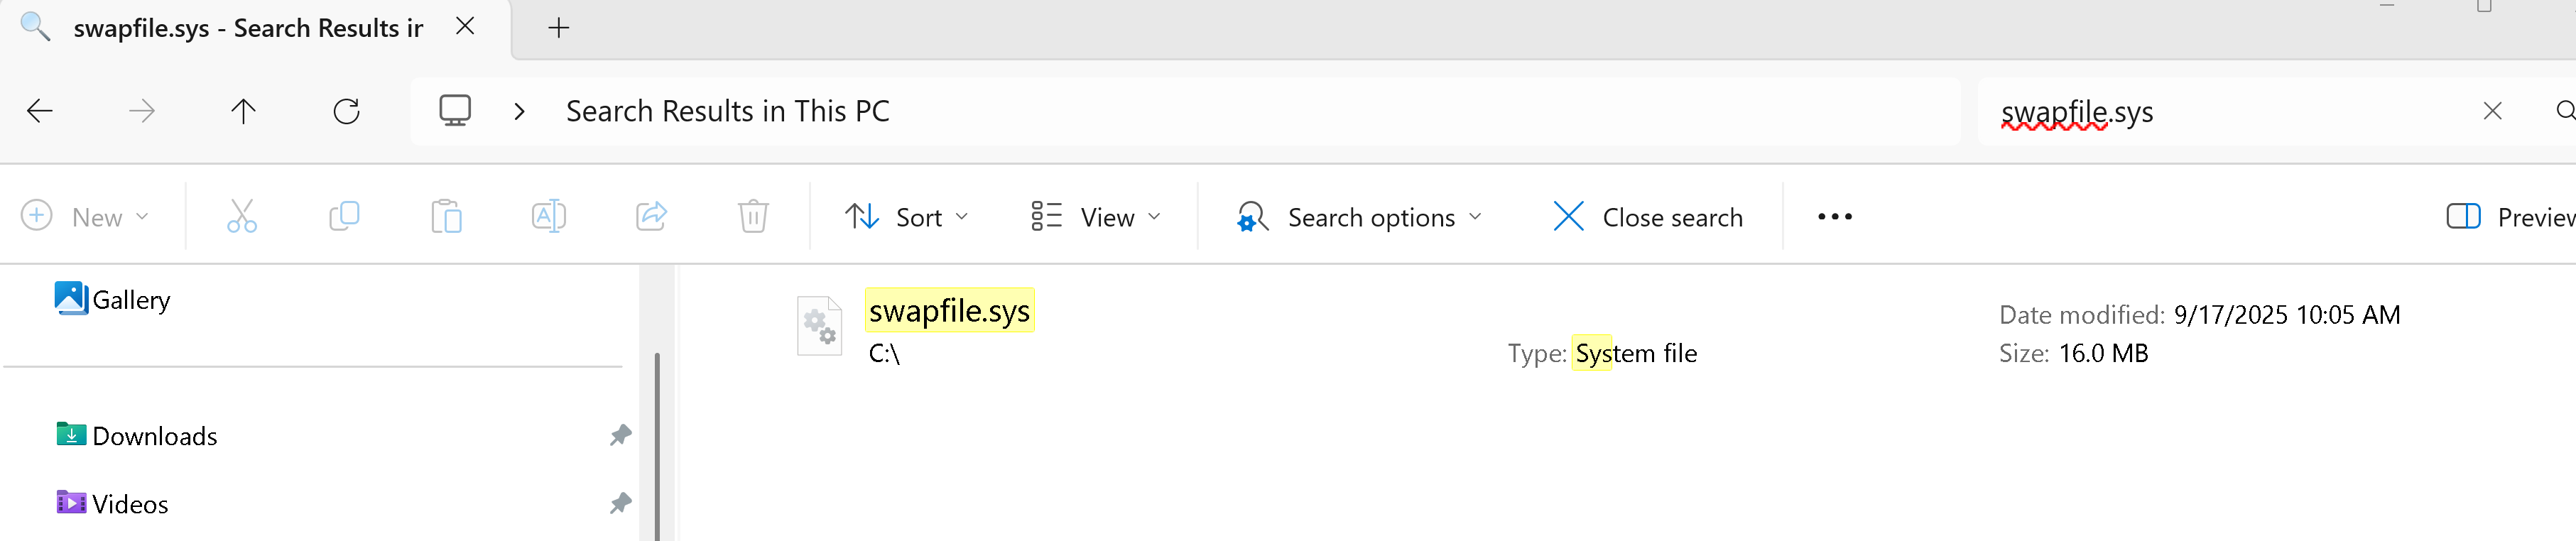Click the Share icon
The height and width of the screenshot is (541, 2576).
coord(651,216)
